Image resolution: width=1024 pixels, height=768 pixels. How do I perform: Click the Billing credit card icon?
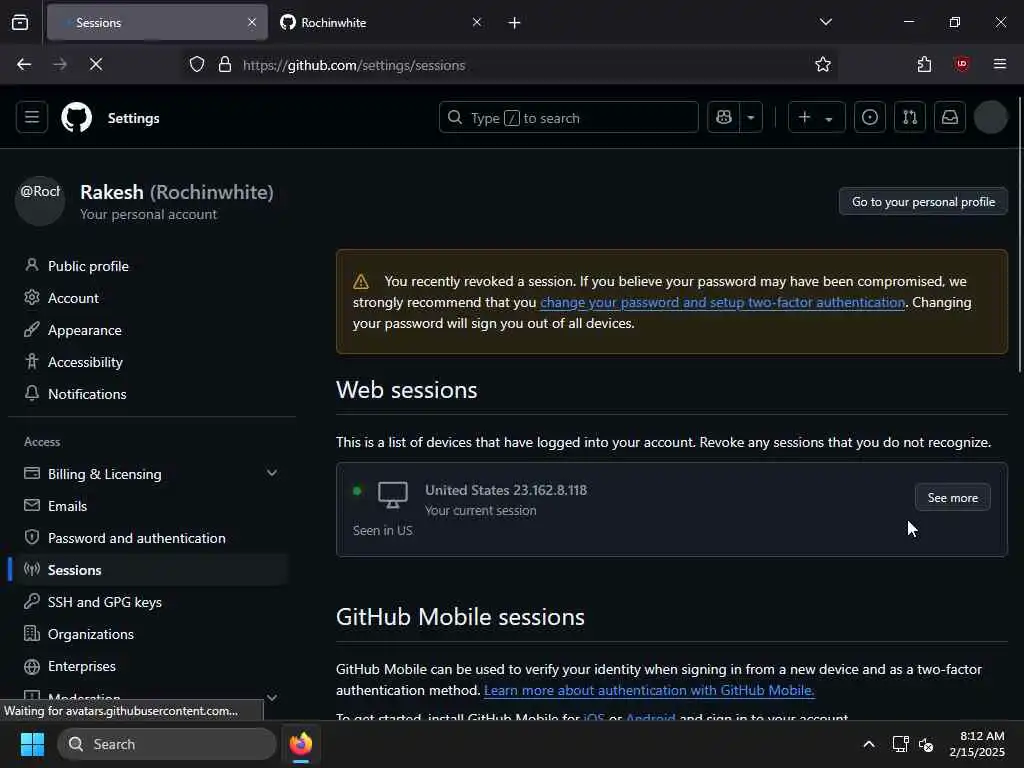pyautogui.click(x=31, y=473)
